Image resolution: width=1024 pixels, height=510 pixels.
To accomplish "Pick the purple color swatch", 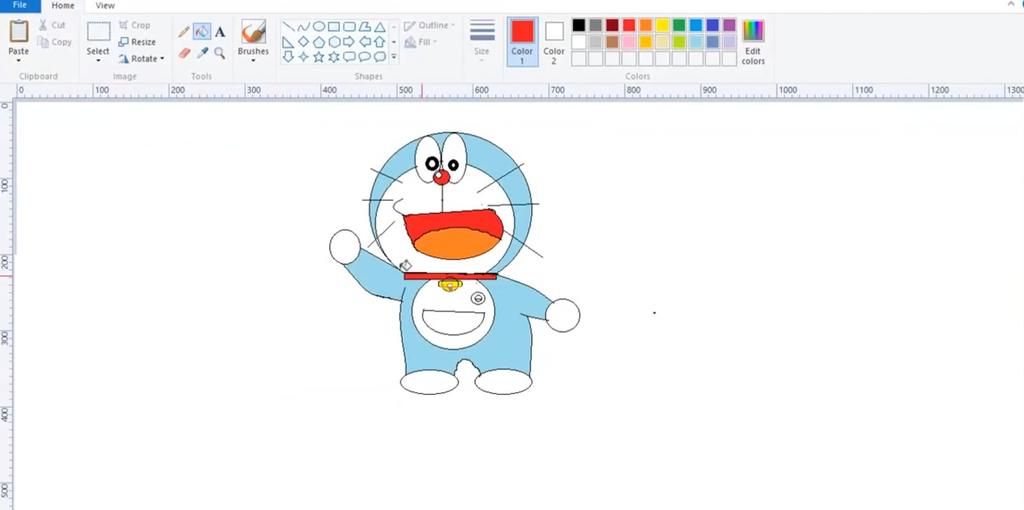I will (x=729, y=25).
